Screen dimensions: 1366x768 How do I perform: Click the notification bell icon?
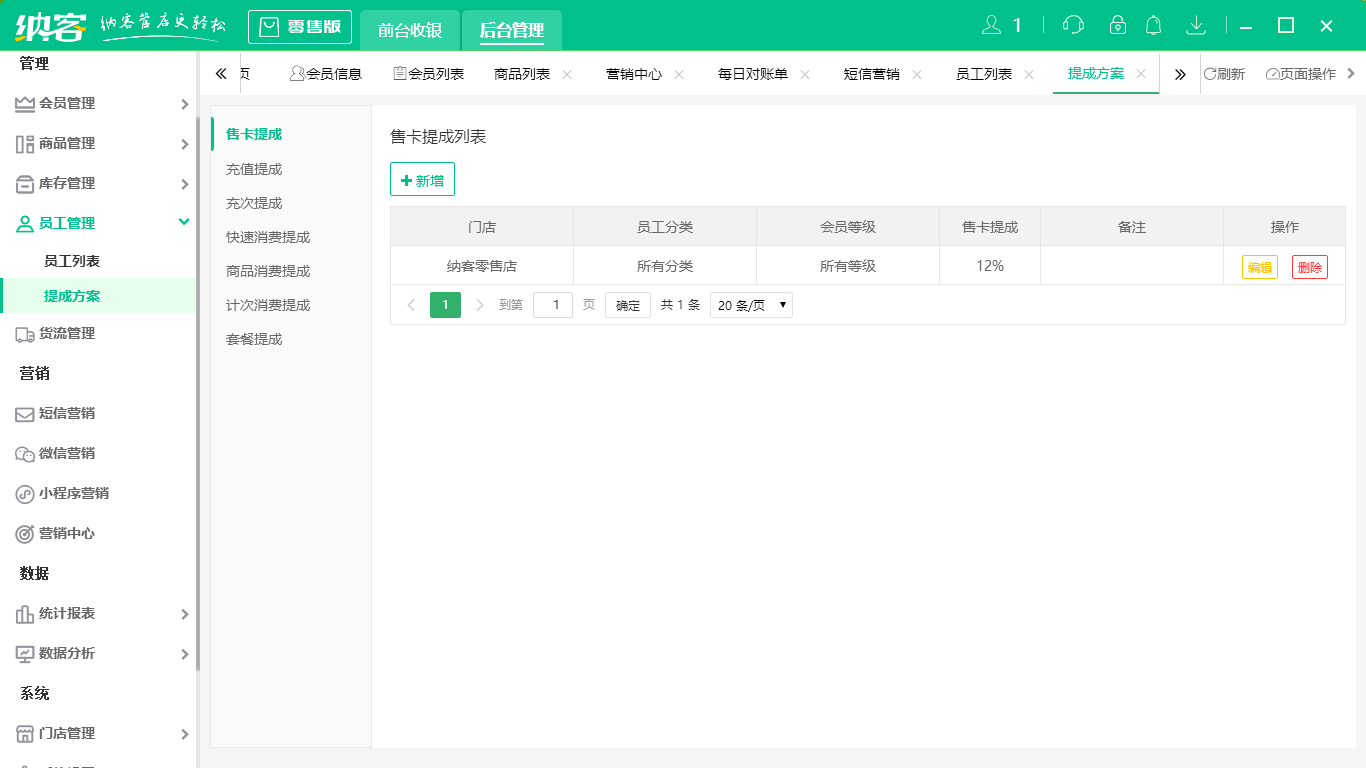coord(1153,24)
